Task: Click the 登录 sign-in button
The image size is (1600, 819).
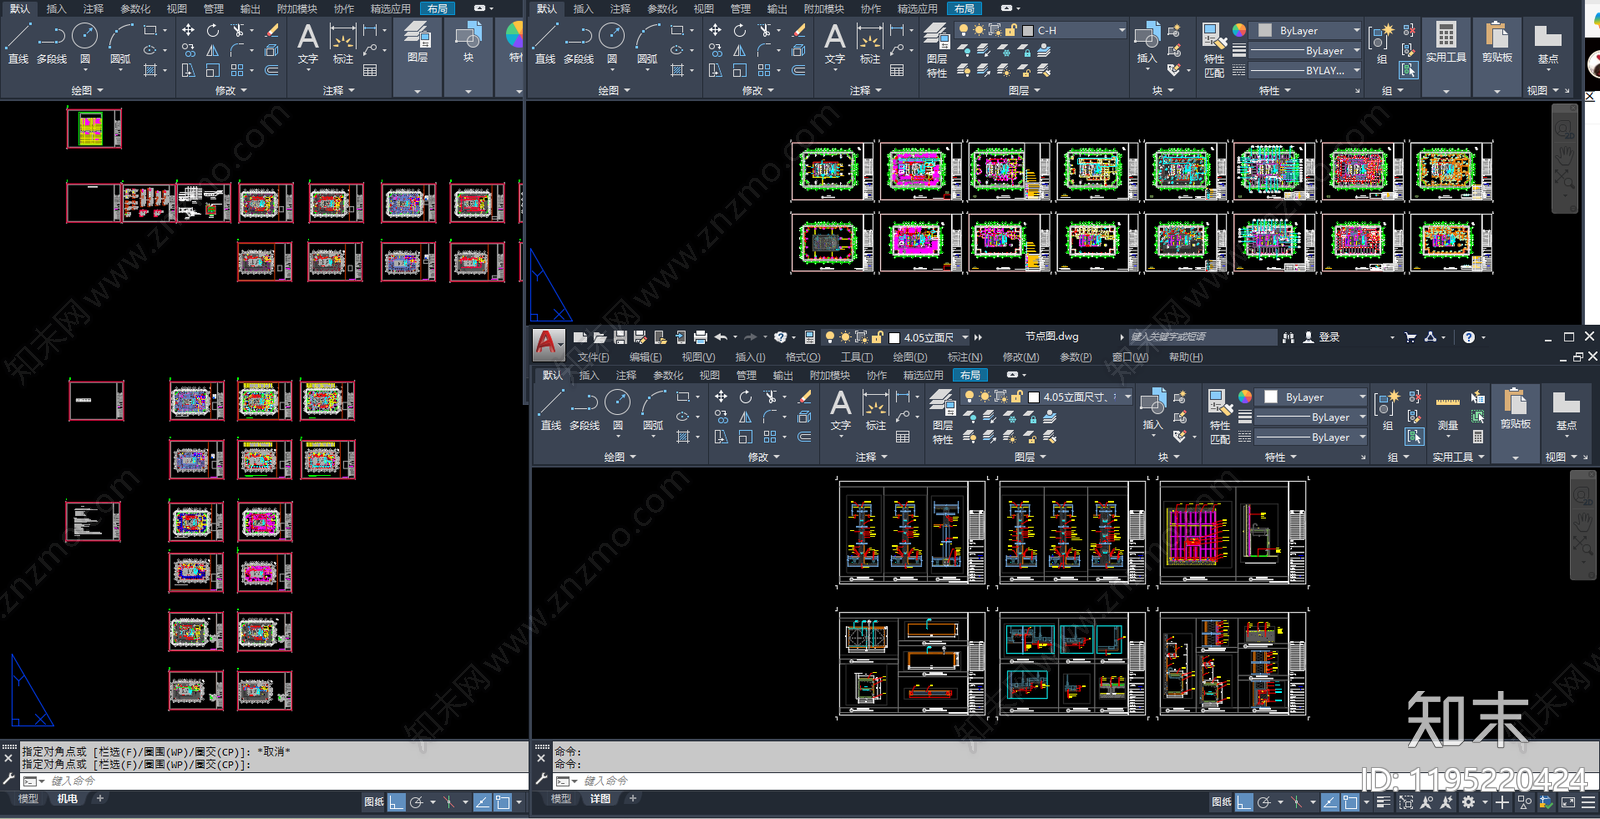Action: [1321, 337]
